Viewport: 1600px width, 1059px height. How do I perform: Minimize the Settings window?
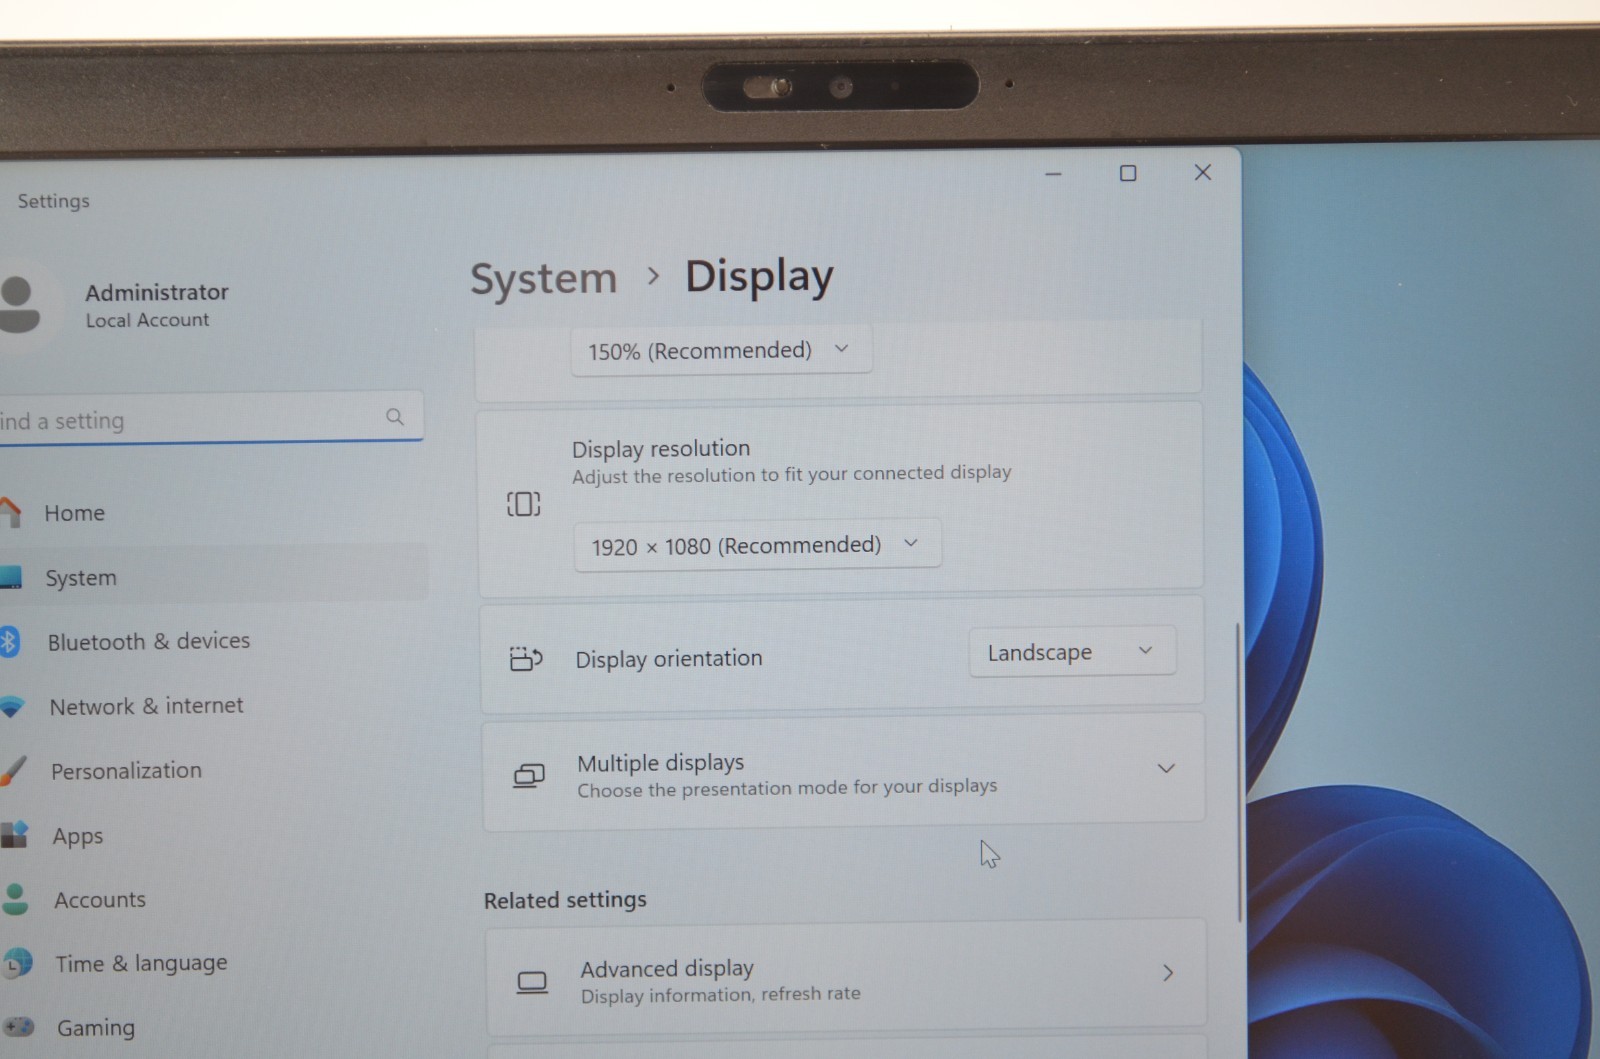(1053, 174)
